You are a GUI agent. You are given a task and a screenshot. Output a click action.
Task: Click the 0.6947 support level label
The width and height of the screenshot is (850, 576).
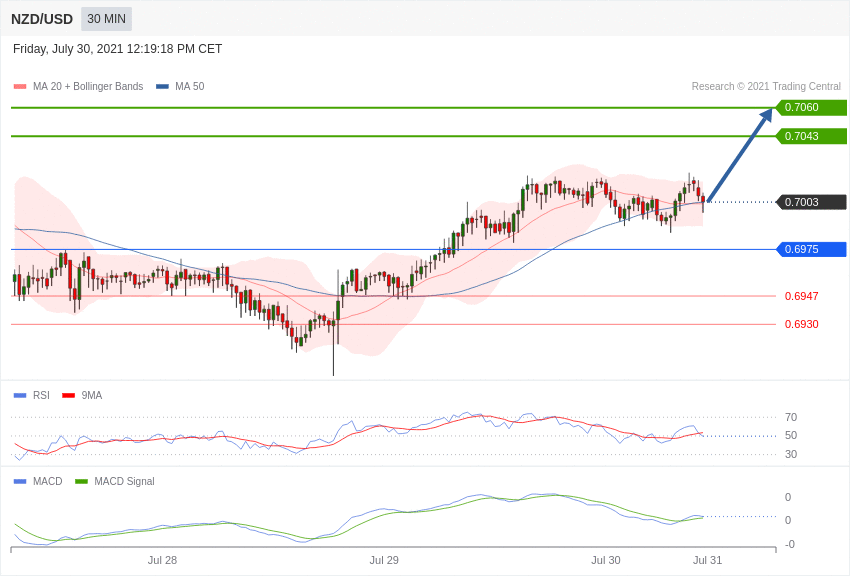pos(801,296)
